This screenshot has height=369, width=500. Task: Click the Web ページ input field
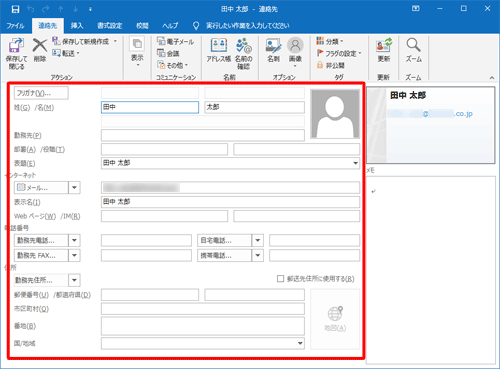point(164,216)
